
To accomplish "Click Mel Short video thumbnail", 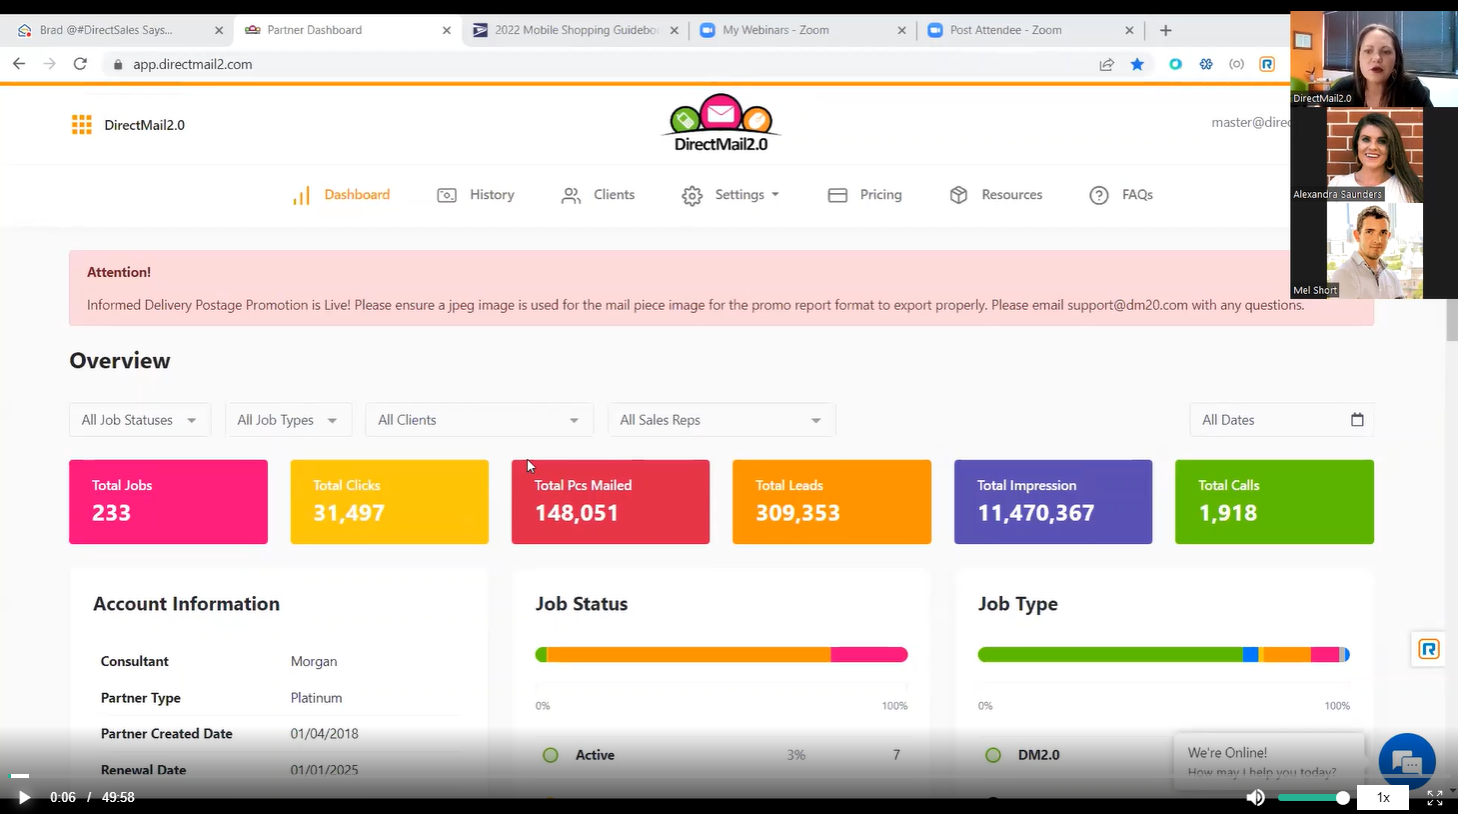I will [1375, 251].
